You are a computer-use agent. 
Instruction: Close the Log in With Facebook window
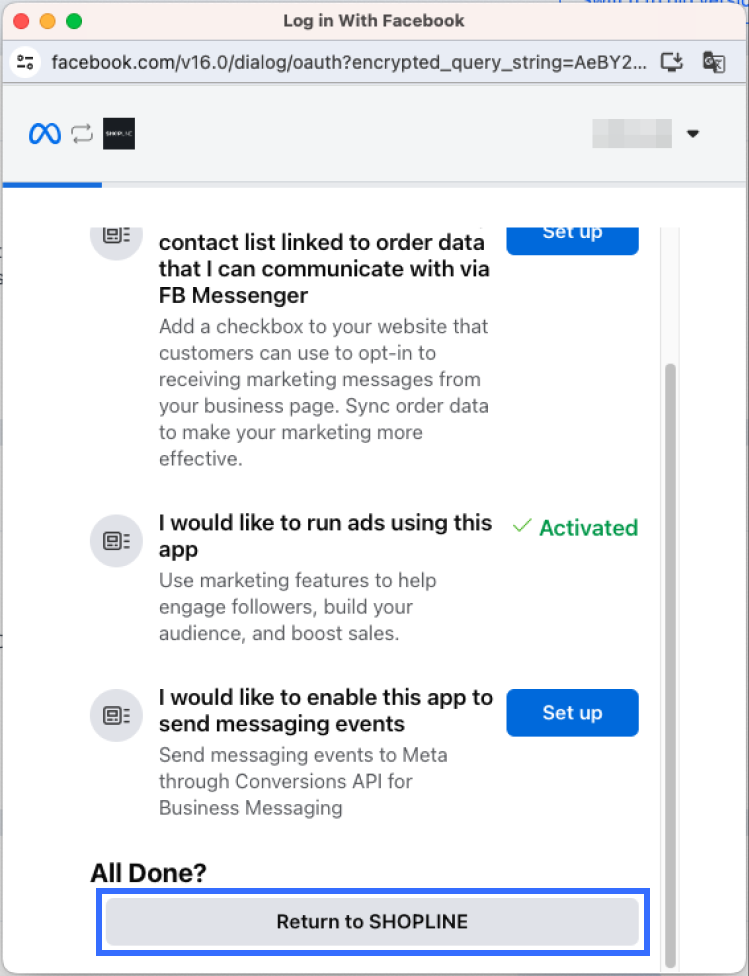click(21, 21)
